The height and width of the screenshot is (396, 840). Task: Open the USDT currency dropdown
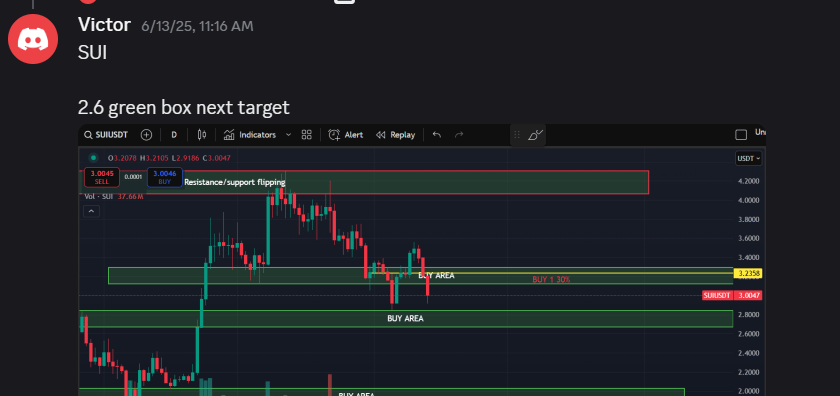(x=749, y=159)
